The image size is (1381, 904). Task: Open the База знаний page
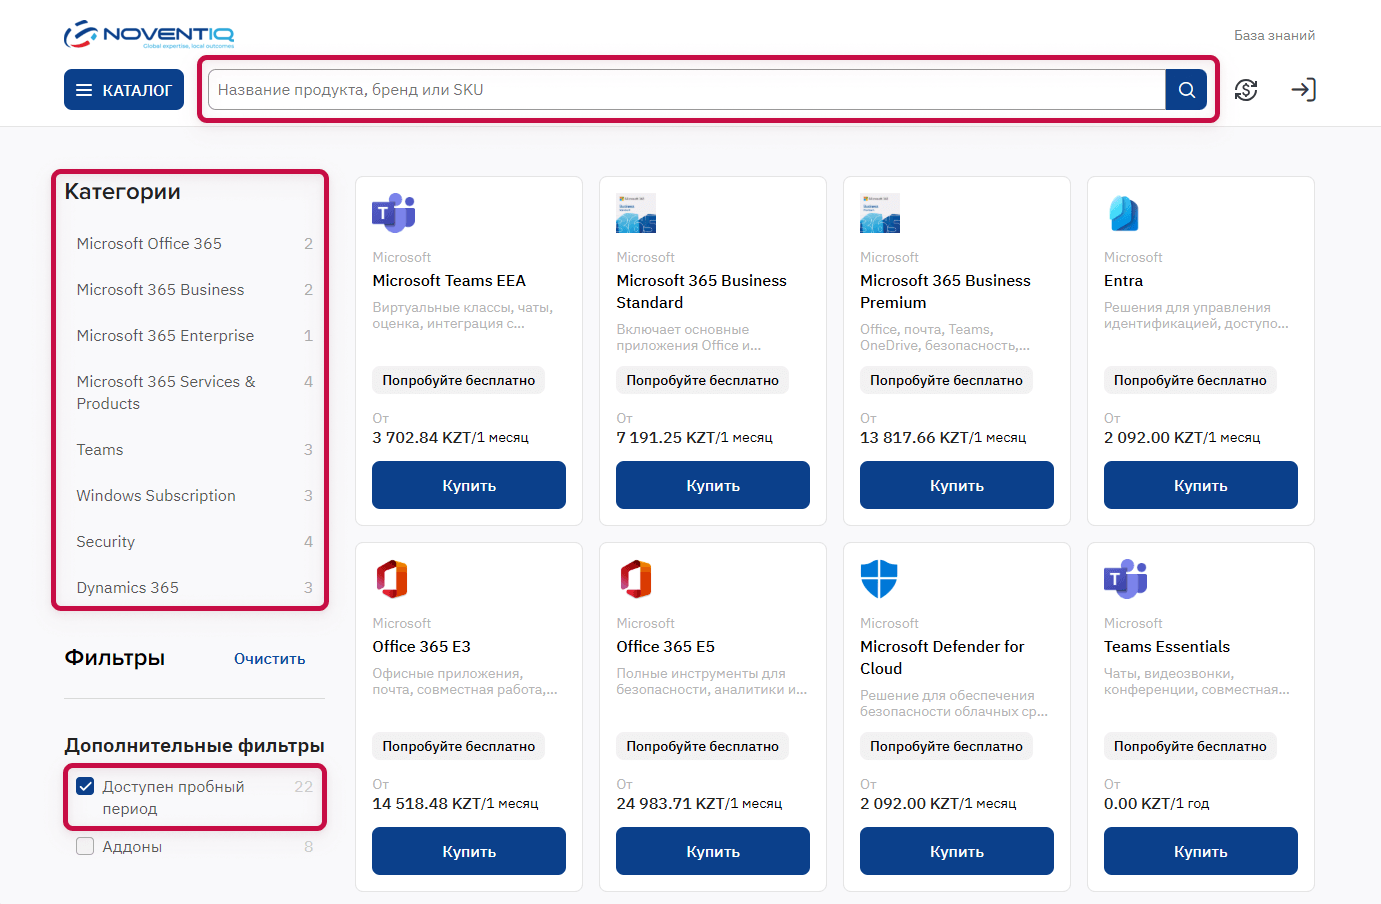point(1274,34)
